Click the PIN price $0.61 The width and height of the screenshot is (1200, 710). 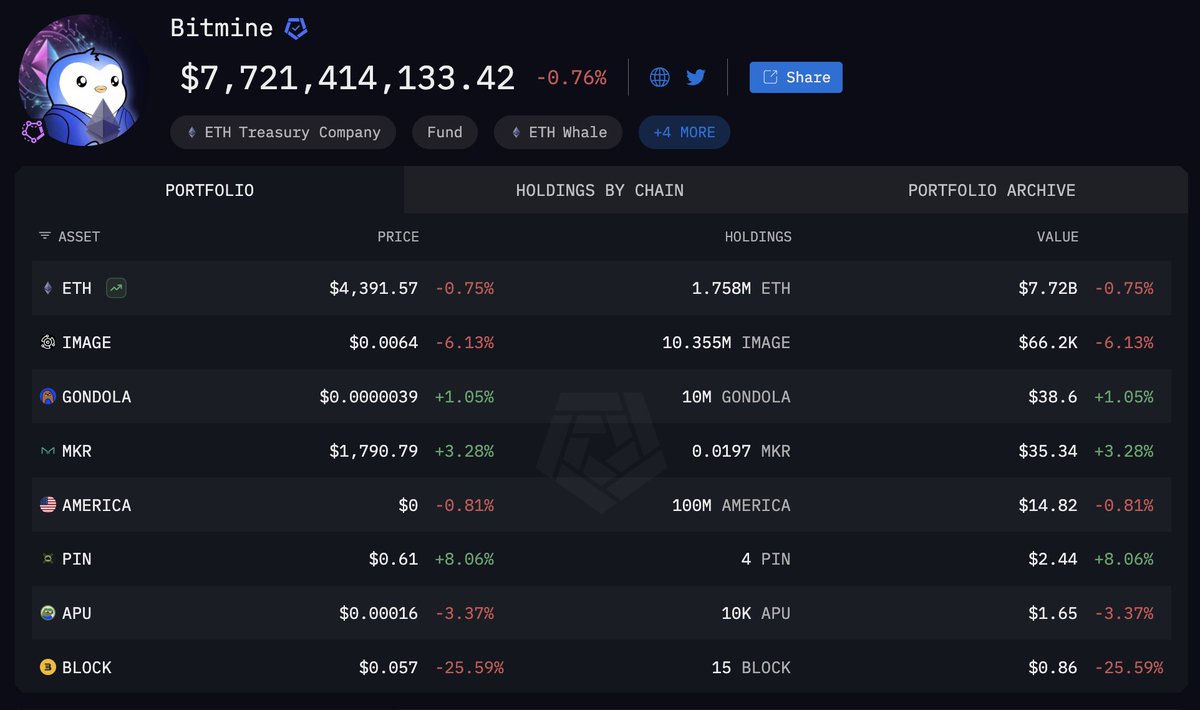(393, 559)
